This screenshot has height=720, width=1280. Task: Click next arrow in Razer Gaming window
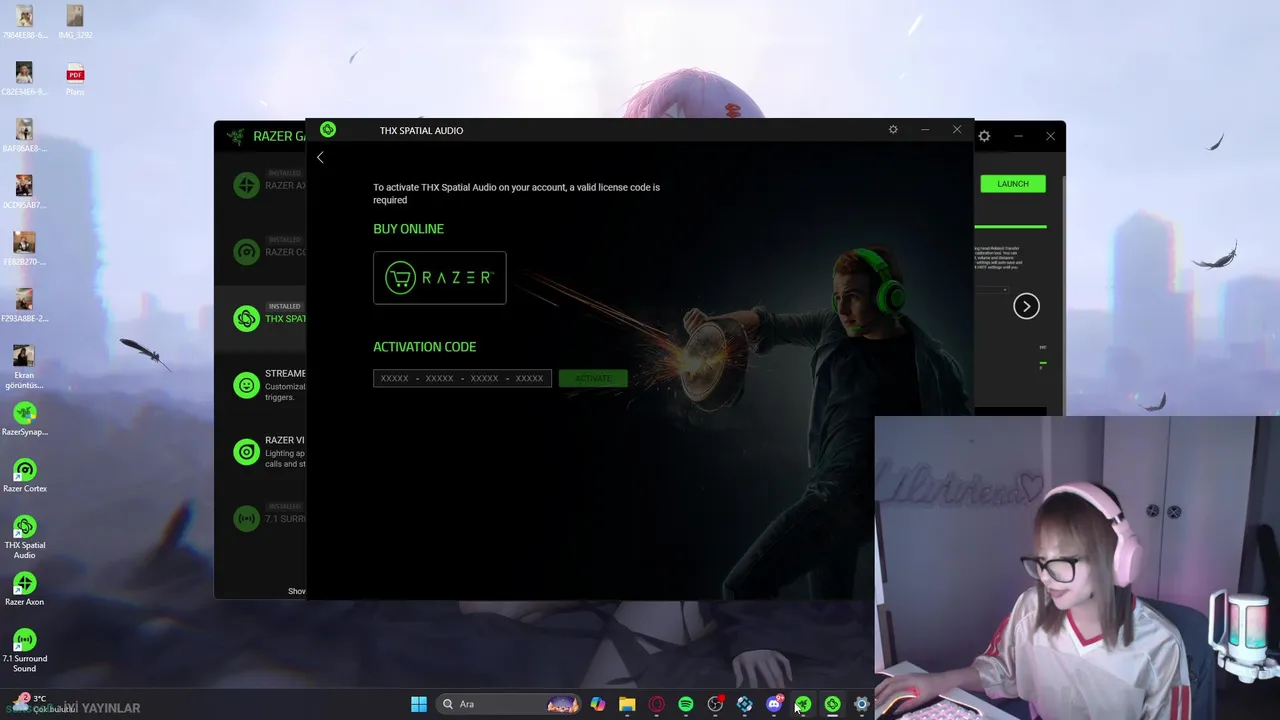[x=1026, y=306]
